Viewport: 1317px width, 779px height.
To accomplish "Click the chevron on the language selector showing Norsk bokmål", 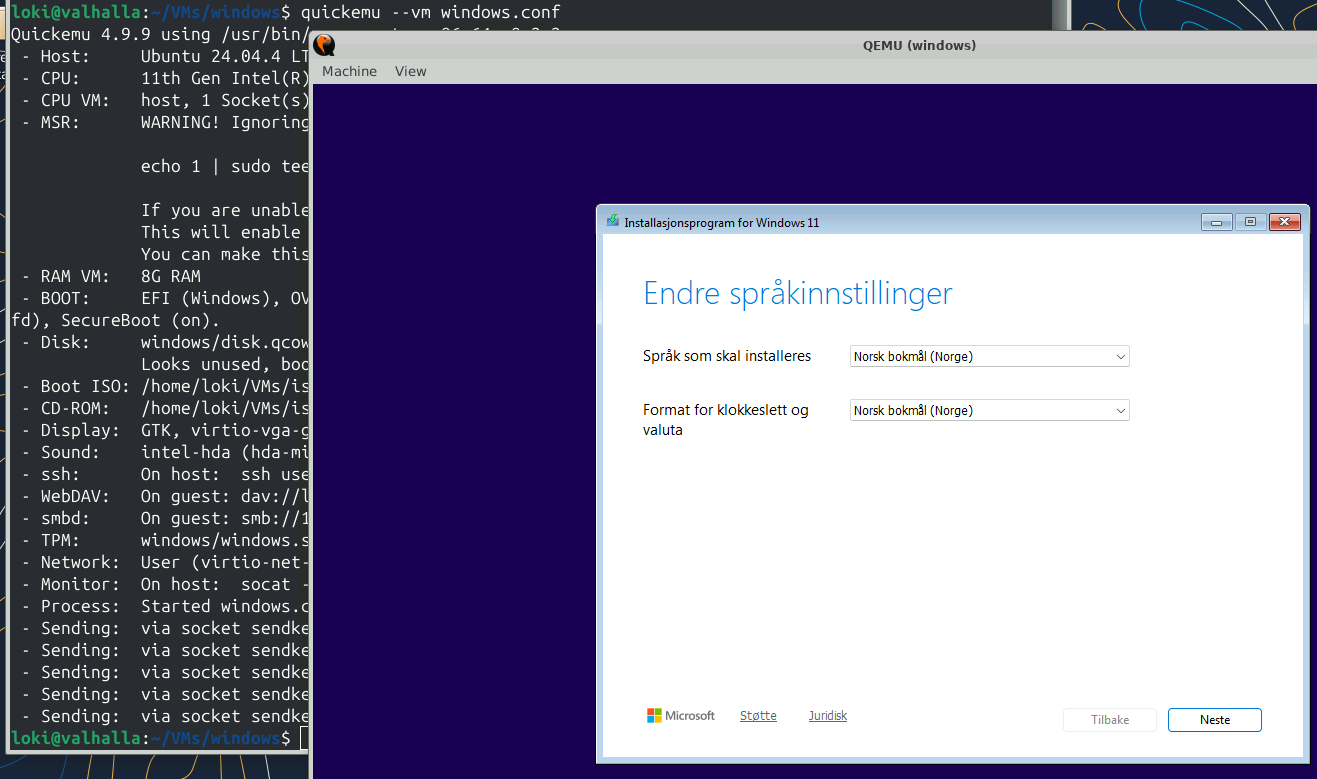I will (1121, 356).
